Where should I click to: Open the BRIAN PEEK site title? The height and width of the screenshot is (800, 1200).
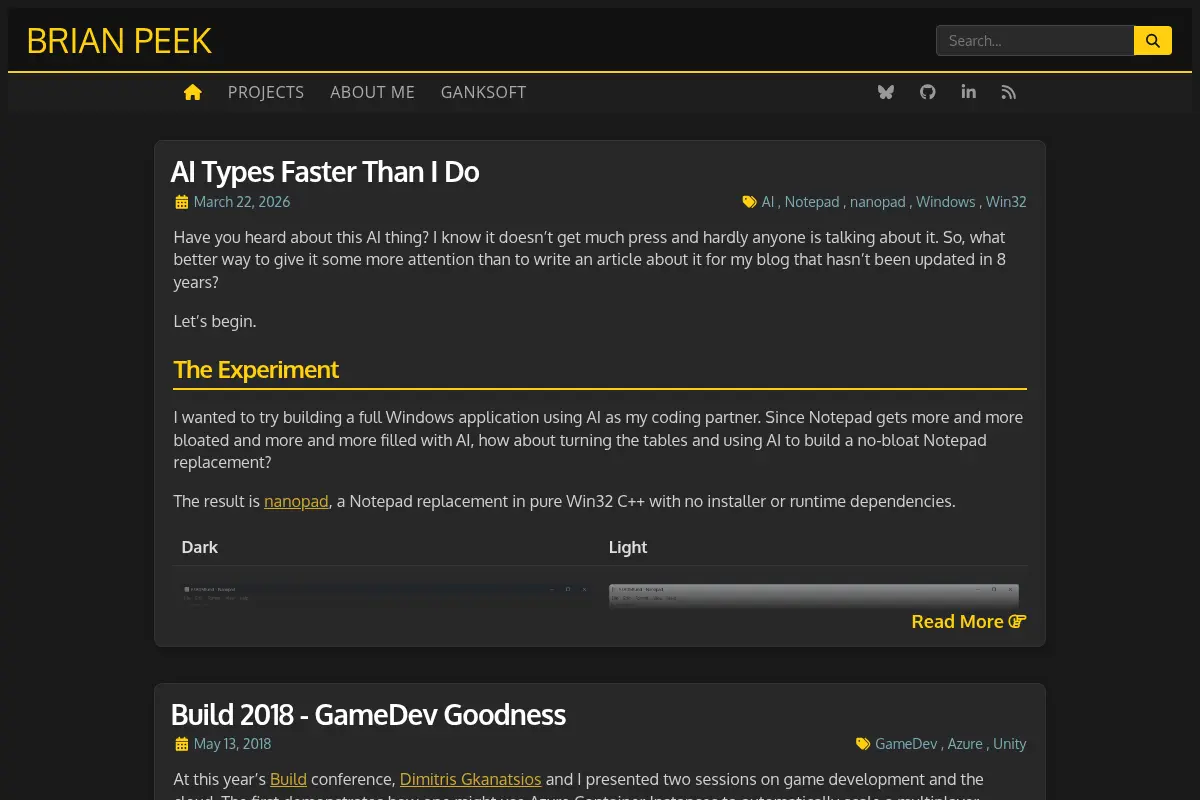[119, 41]
